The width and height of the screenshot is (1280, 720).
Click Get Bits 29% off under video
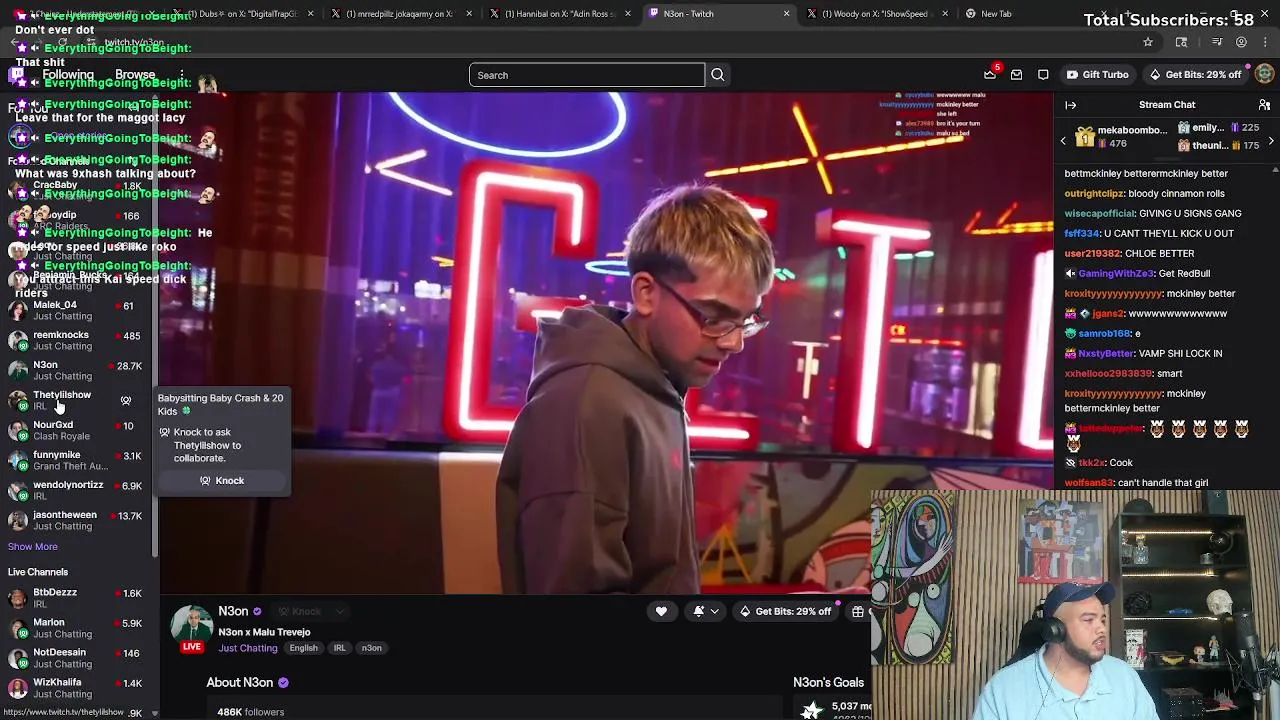tap(785, 611)
